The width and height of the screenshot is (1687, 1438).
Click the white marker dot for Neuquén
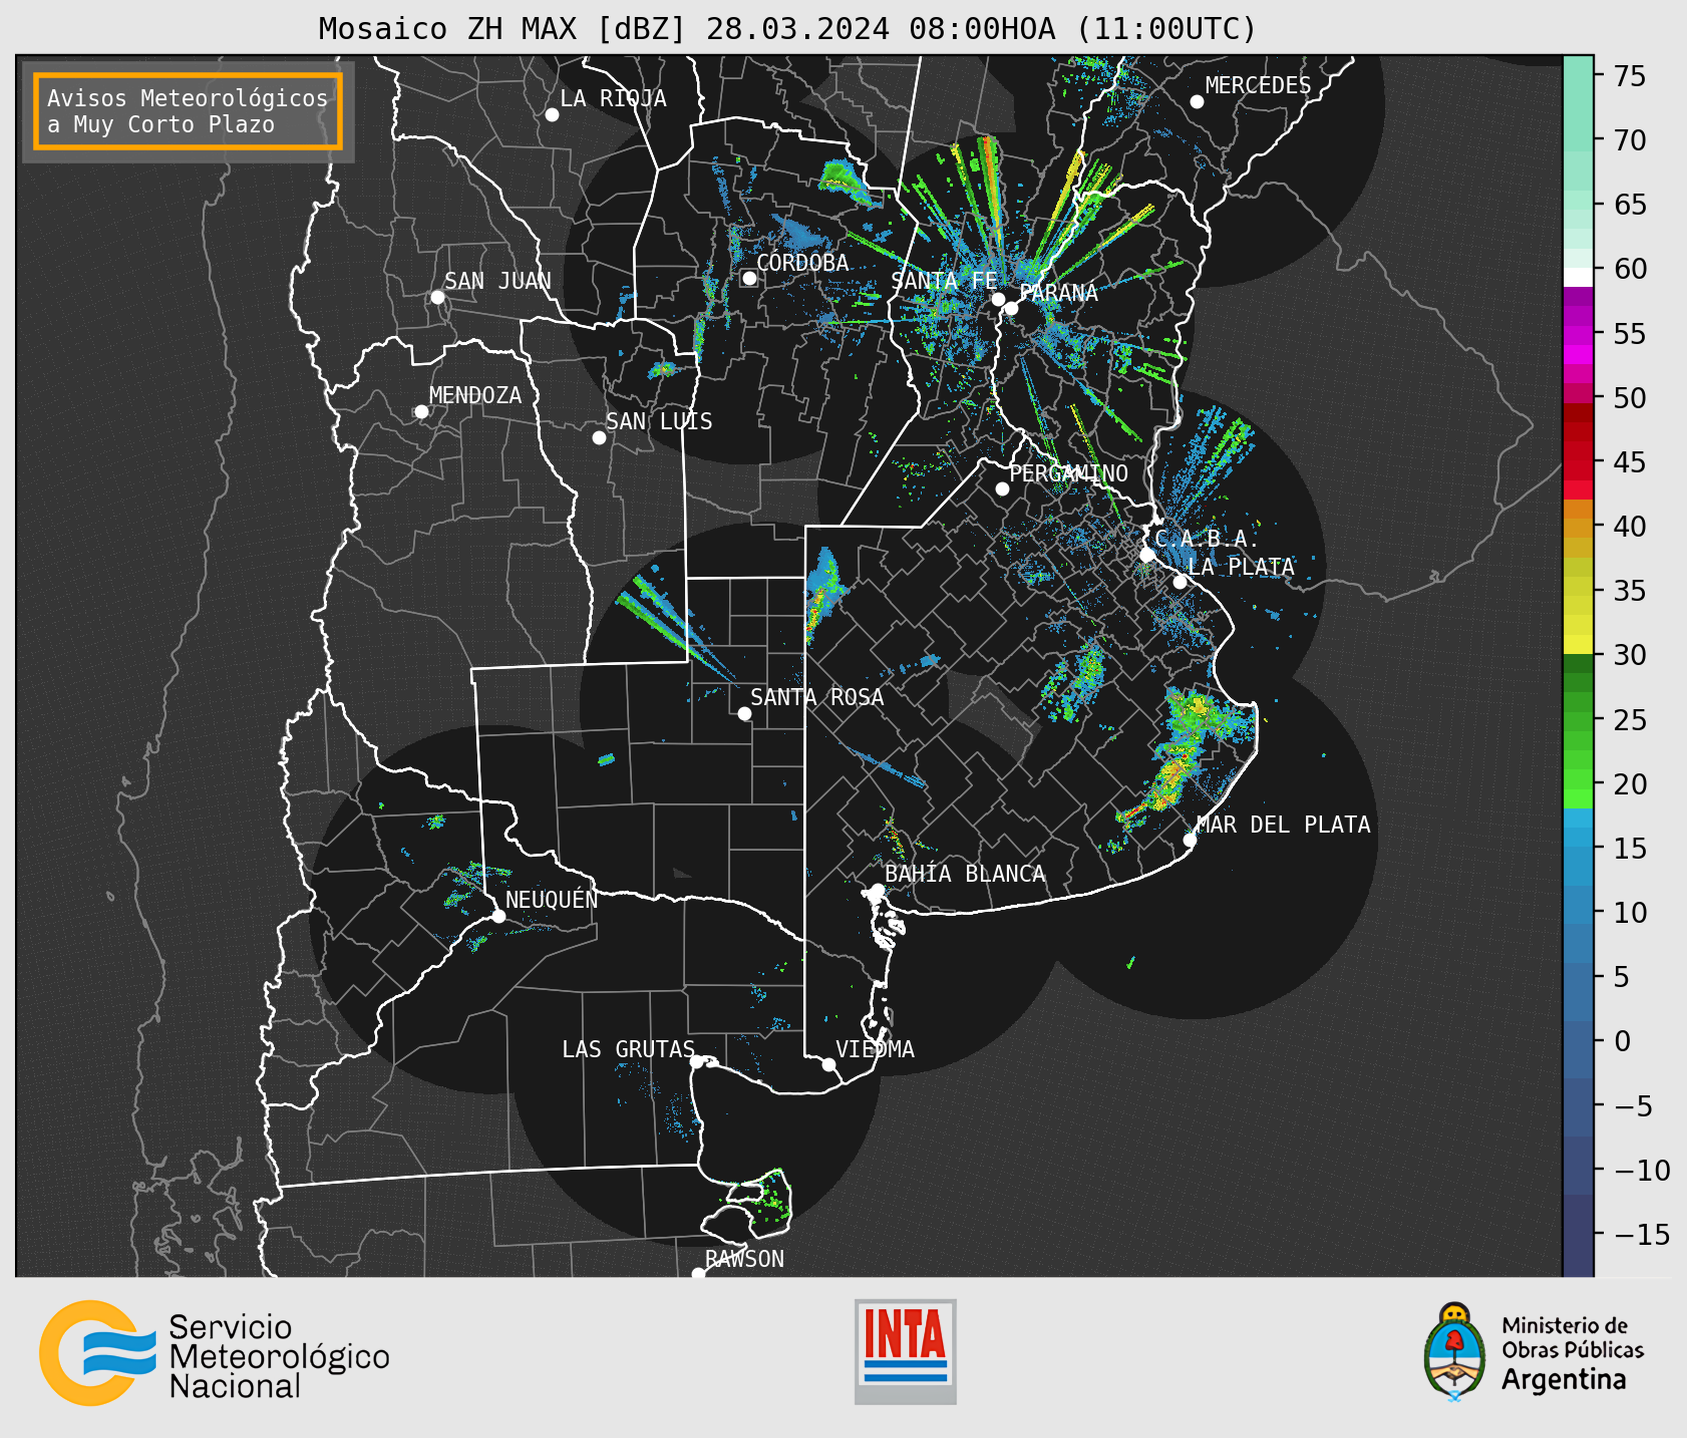point(499,916)
